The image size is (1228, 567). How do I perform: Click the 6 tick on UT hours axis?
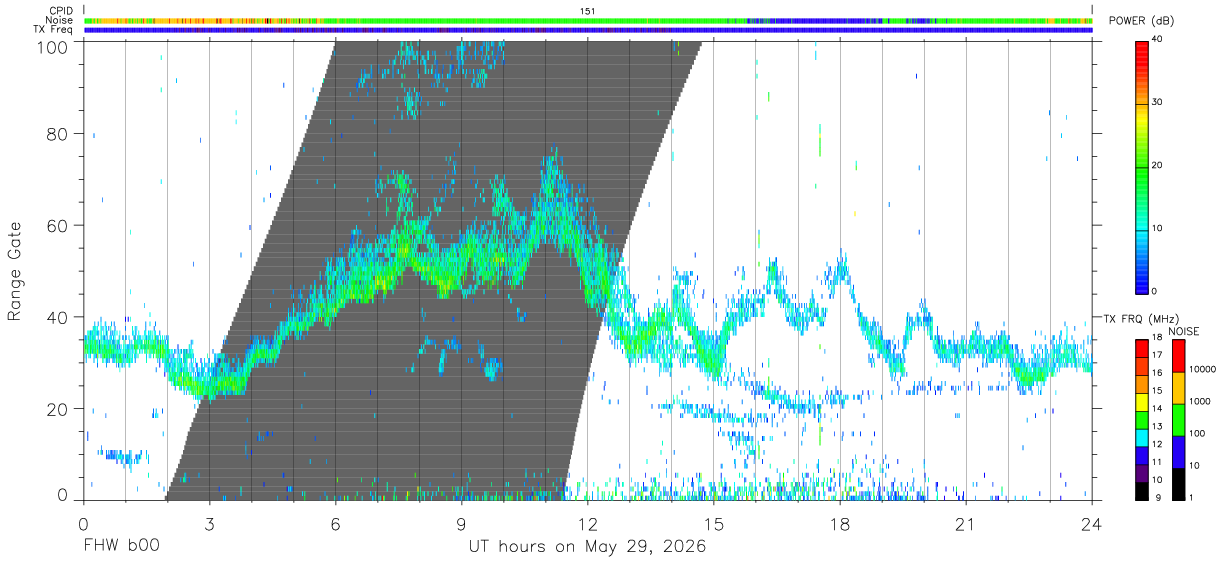click(x=335, y=523)
